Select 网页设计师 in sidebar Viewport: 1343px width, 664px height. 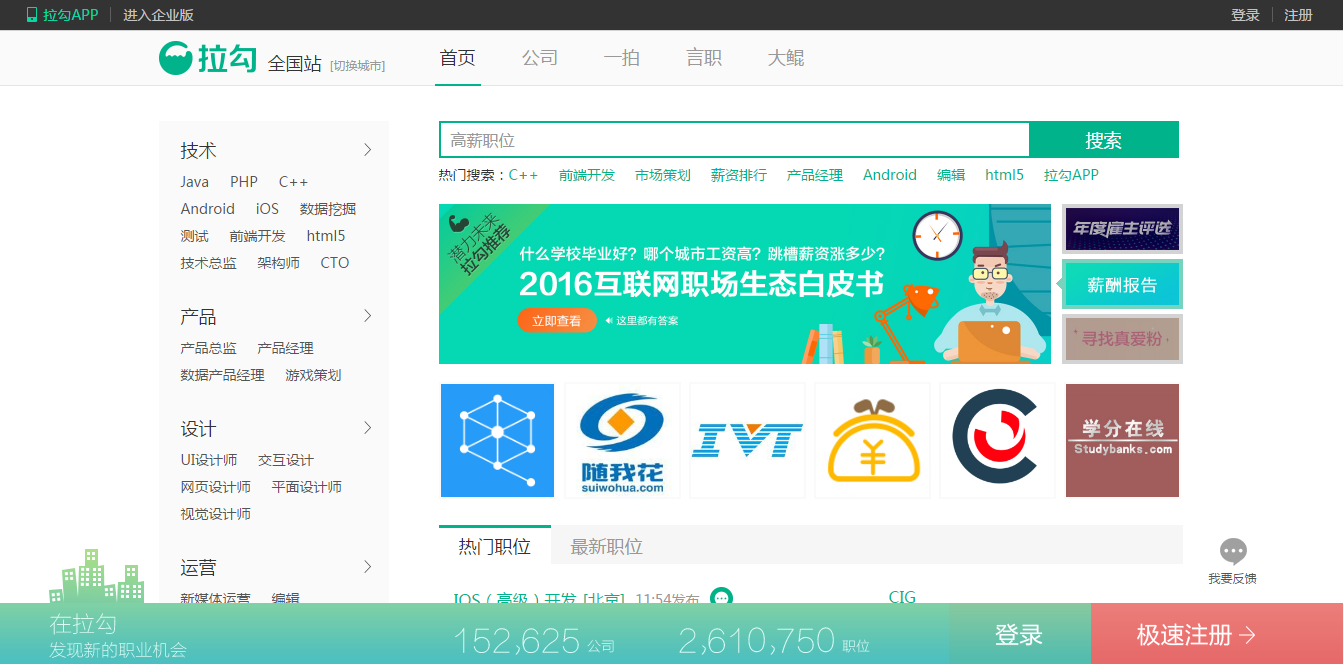[x=216, y=487]
